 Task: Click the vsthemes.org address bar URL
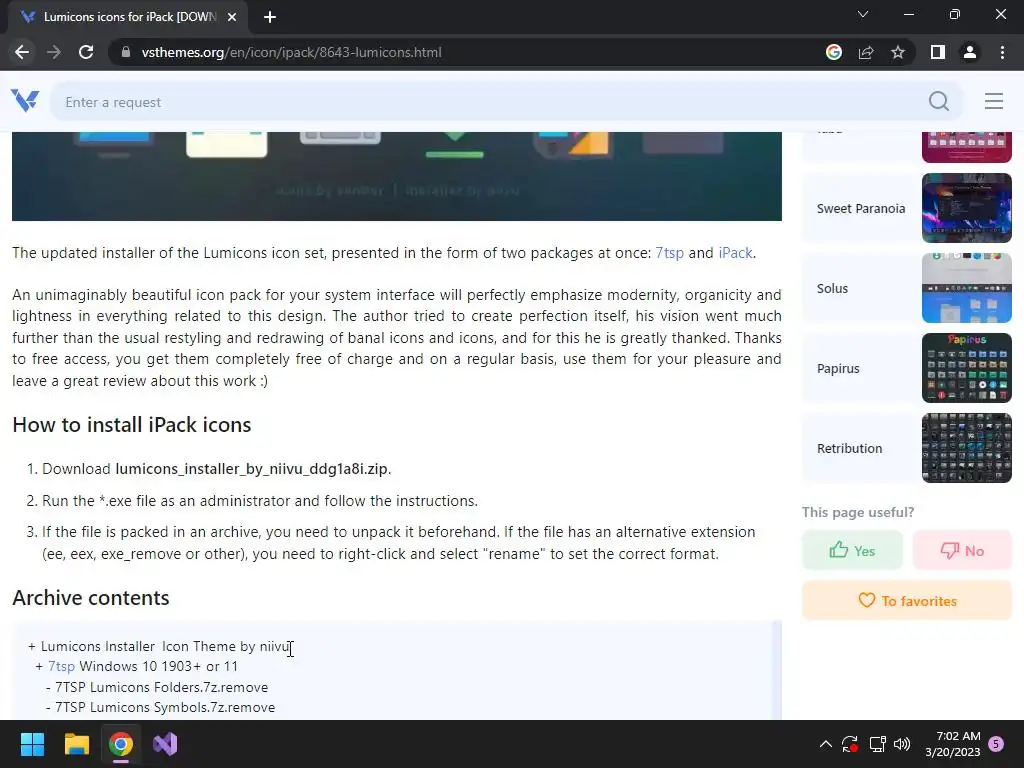[x=291, y=52]
